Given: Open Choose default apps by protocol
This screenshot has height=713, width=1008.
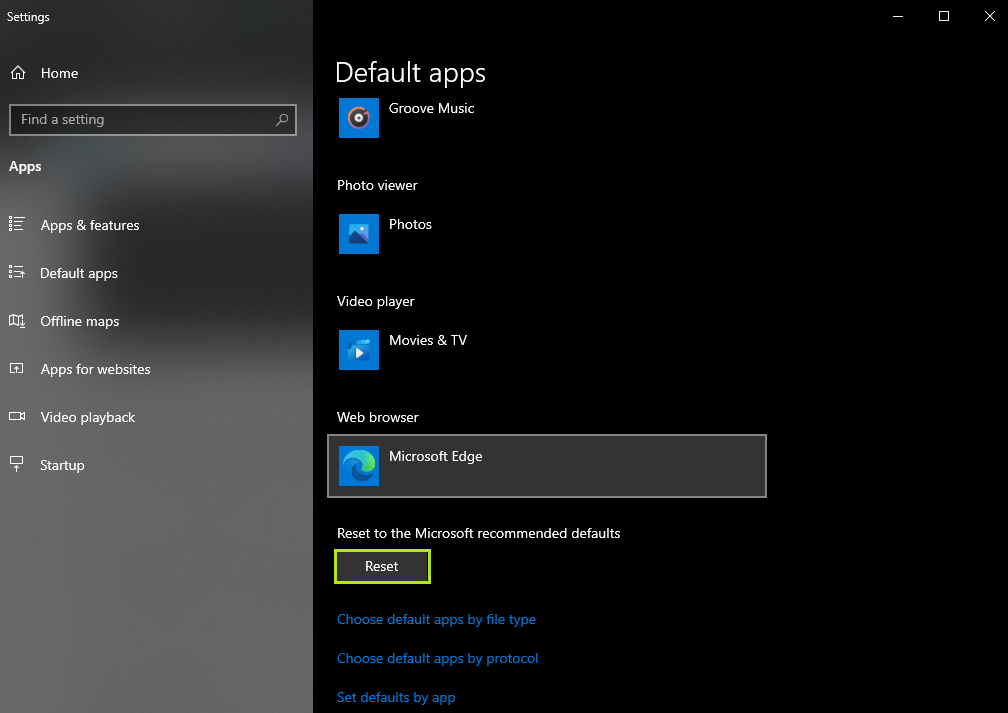Looking at the screenshot, I should coord(437,658).
